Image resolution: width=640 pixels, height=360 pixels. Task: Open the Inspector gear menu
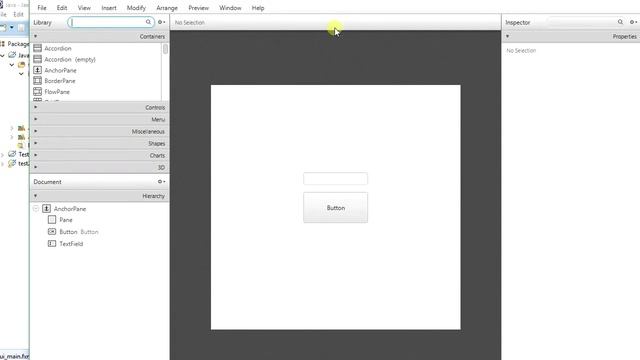(633, 22)
